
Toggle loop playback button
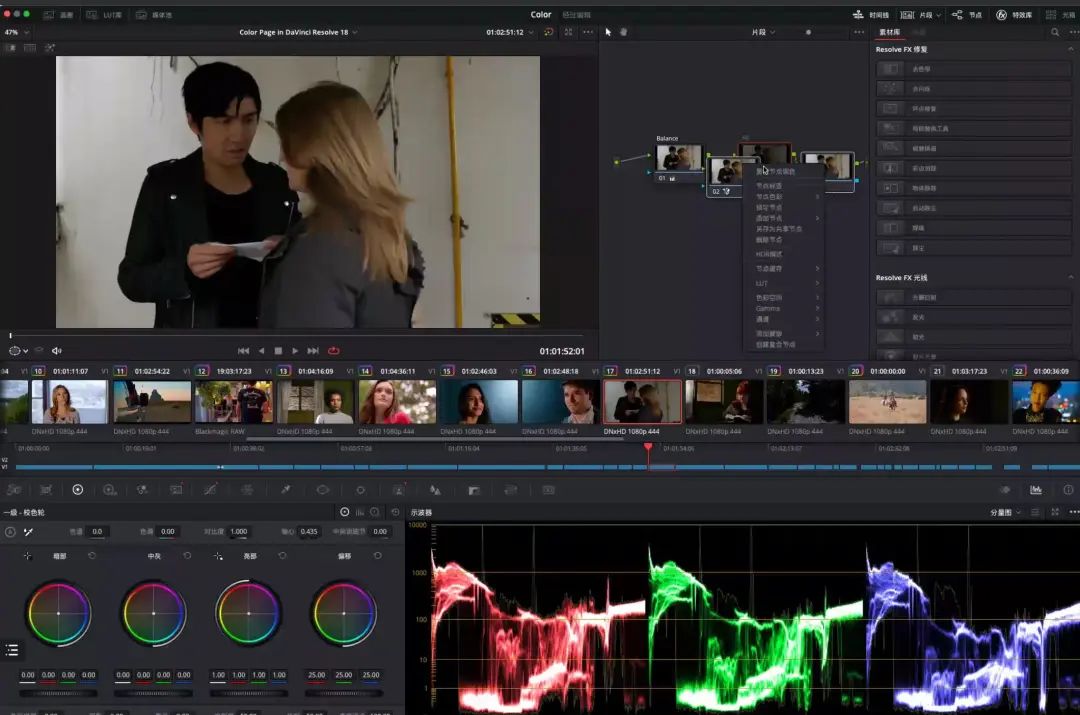tap(333, 351)
